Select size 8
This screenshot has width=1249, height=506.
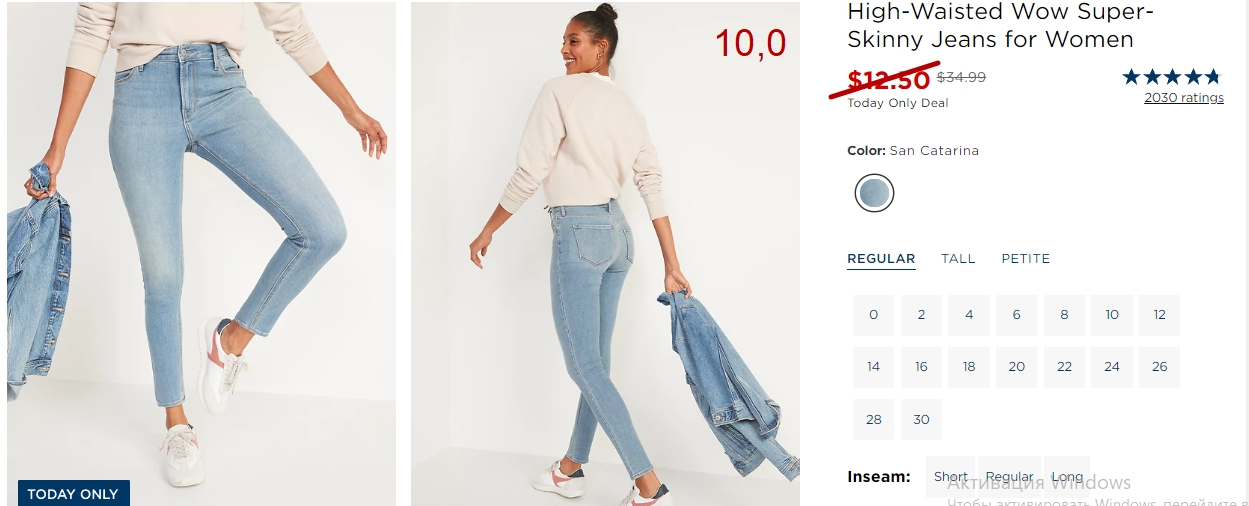coord(1064,315)
